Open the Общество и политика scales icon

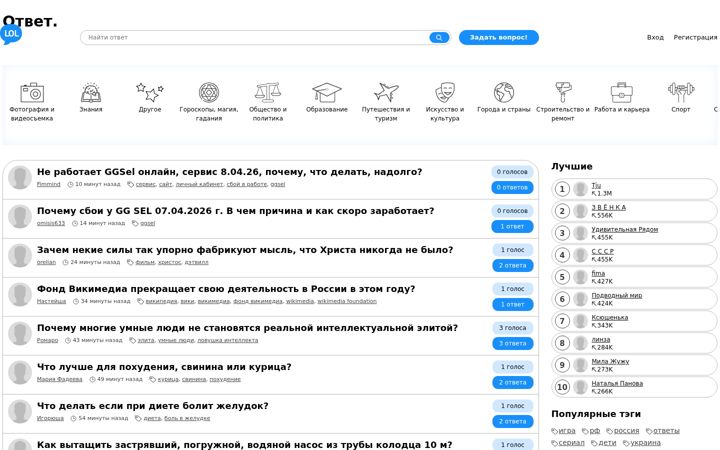click(x=268, y=92)
